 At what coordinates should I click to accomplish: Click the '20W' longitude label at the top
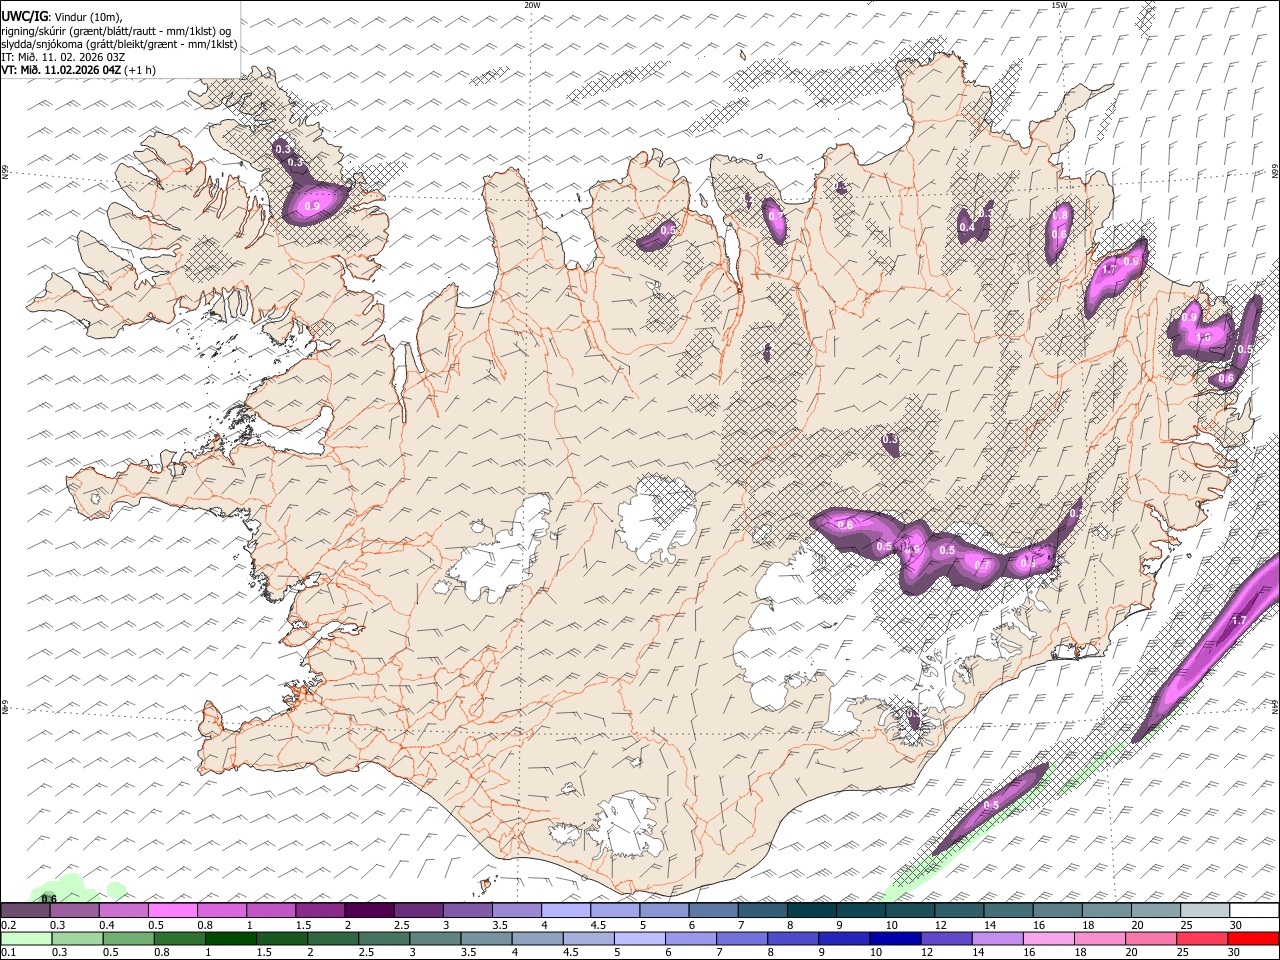pyautogui.click(x=532, y=5)
